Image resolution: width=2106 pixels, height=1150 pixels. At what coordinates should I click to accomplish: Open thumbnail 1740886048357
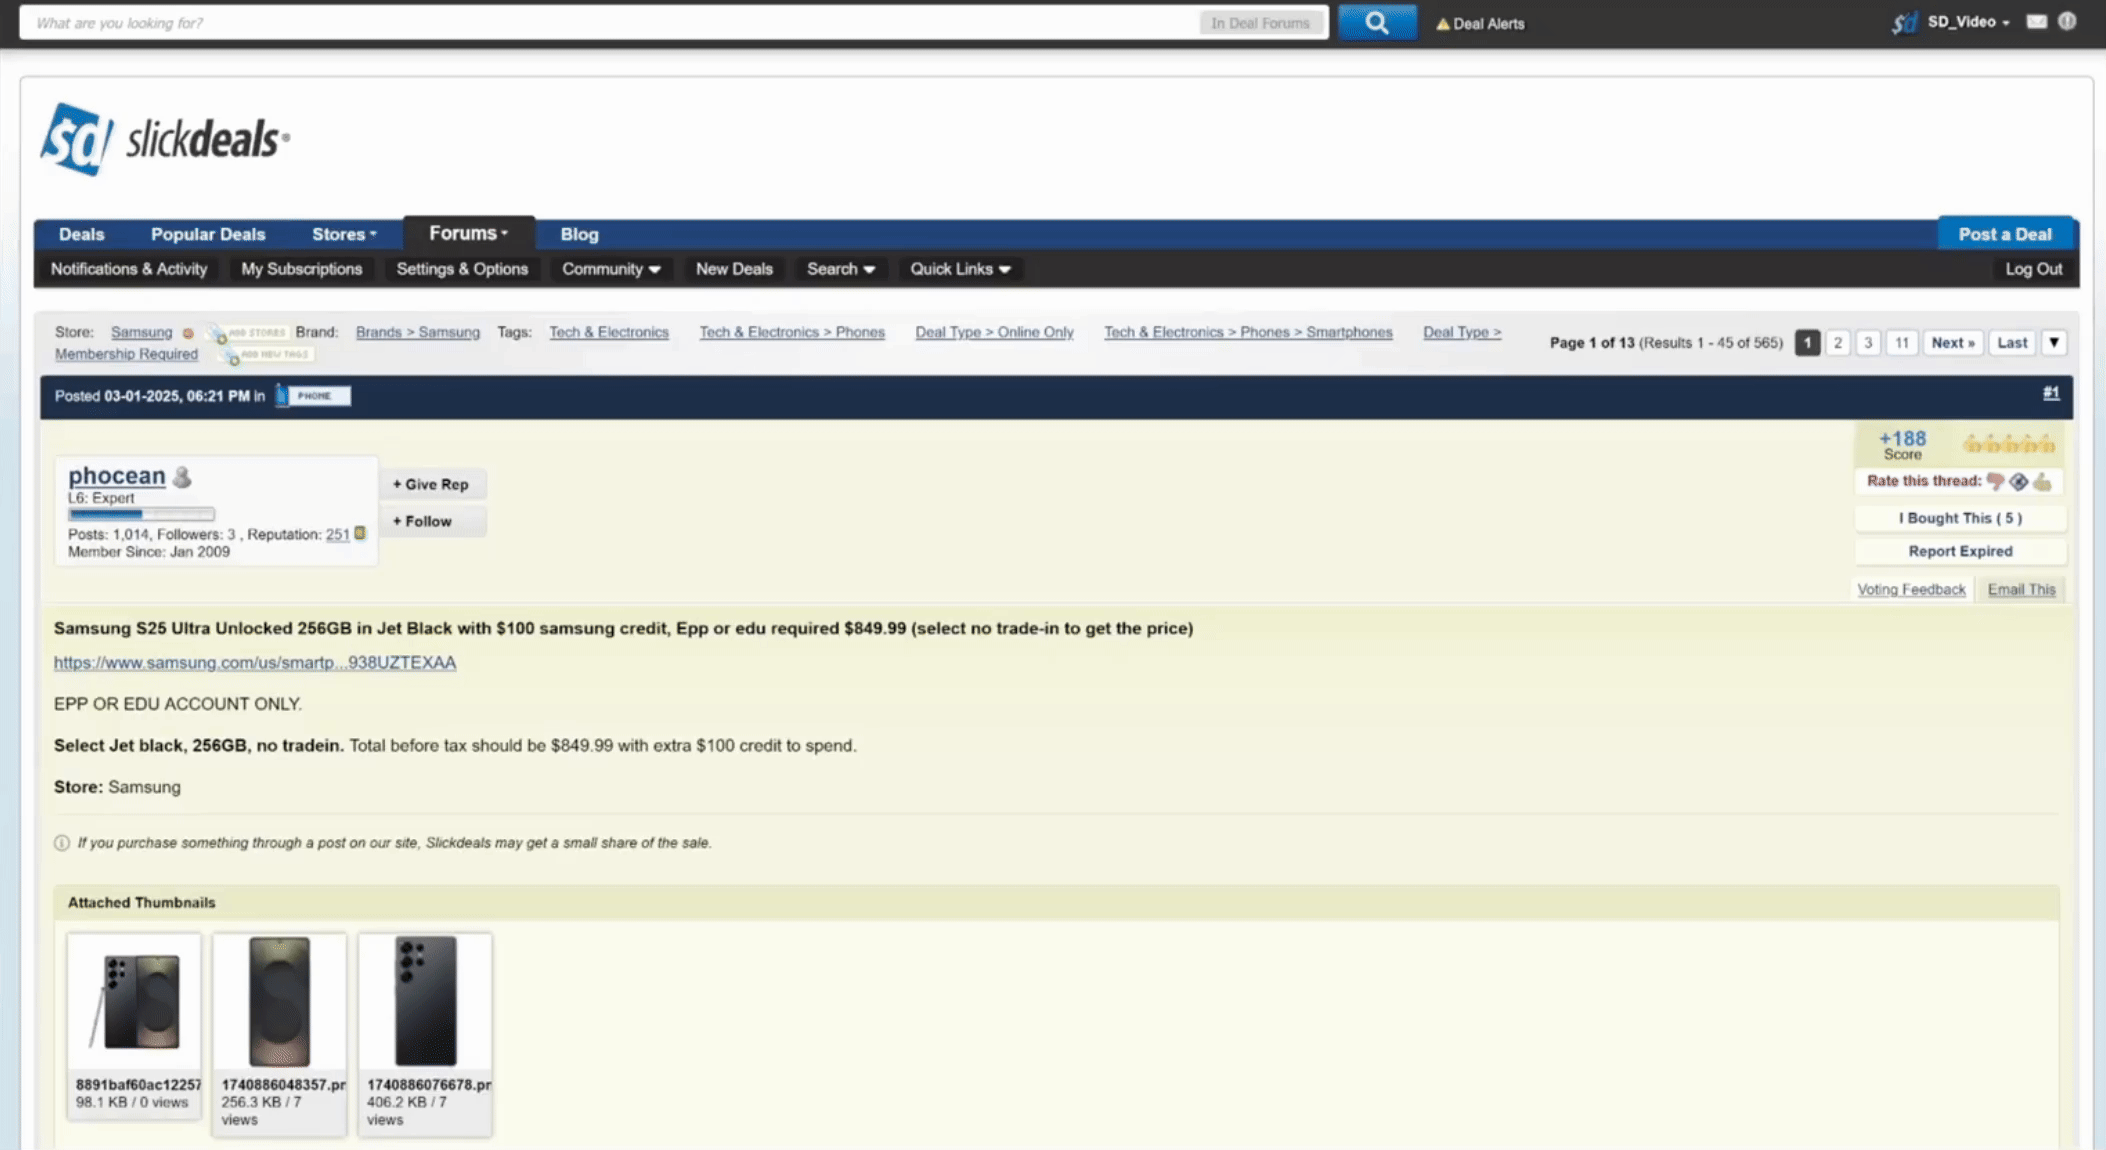tap(279, 1034)
